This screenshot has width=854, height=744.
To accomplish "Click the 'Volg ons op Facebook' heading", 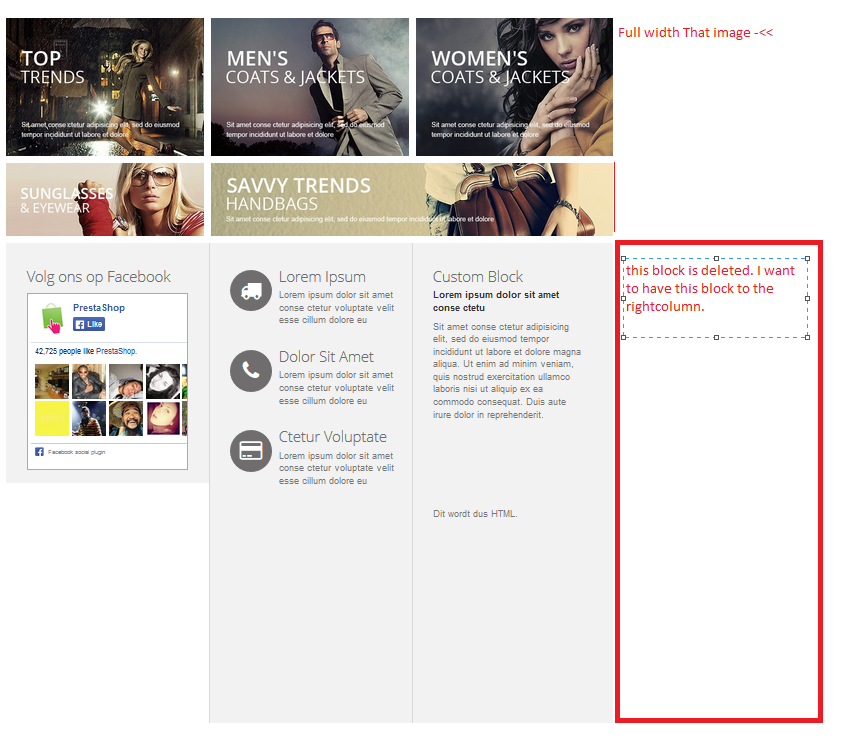I will point(99,277).
